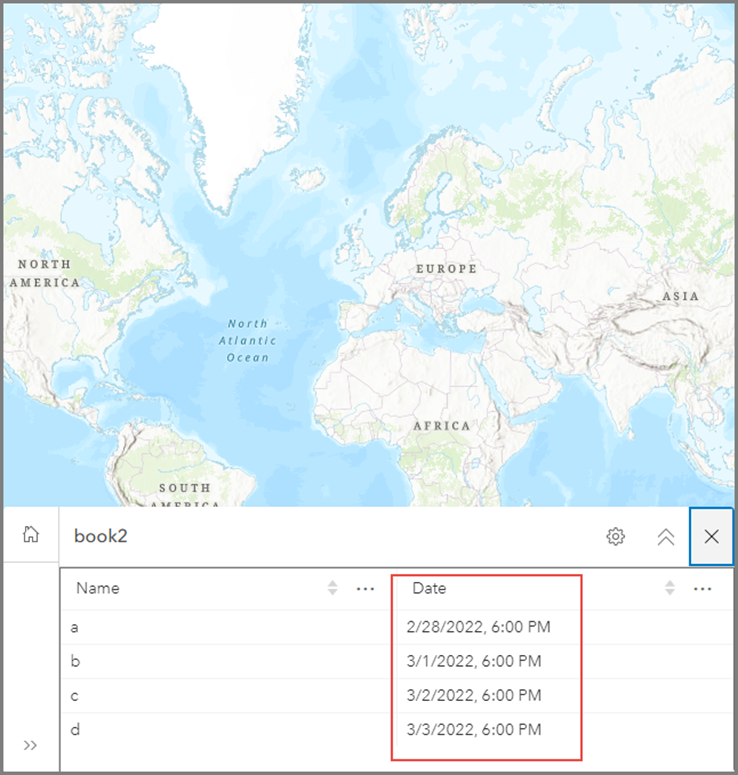738x775 pixels.
Task: Click date cell 3/3/2022, 6:00 PM
Action: pyautogui.click(x=474, y=730)
